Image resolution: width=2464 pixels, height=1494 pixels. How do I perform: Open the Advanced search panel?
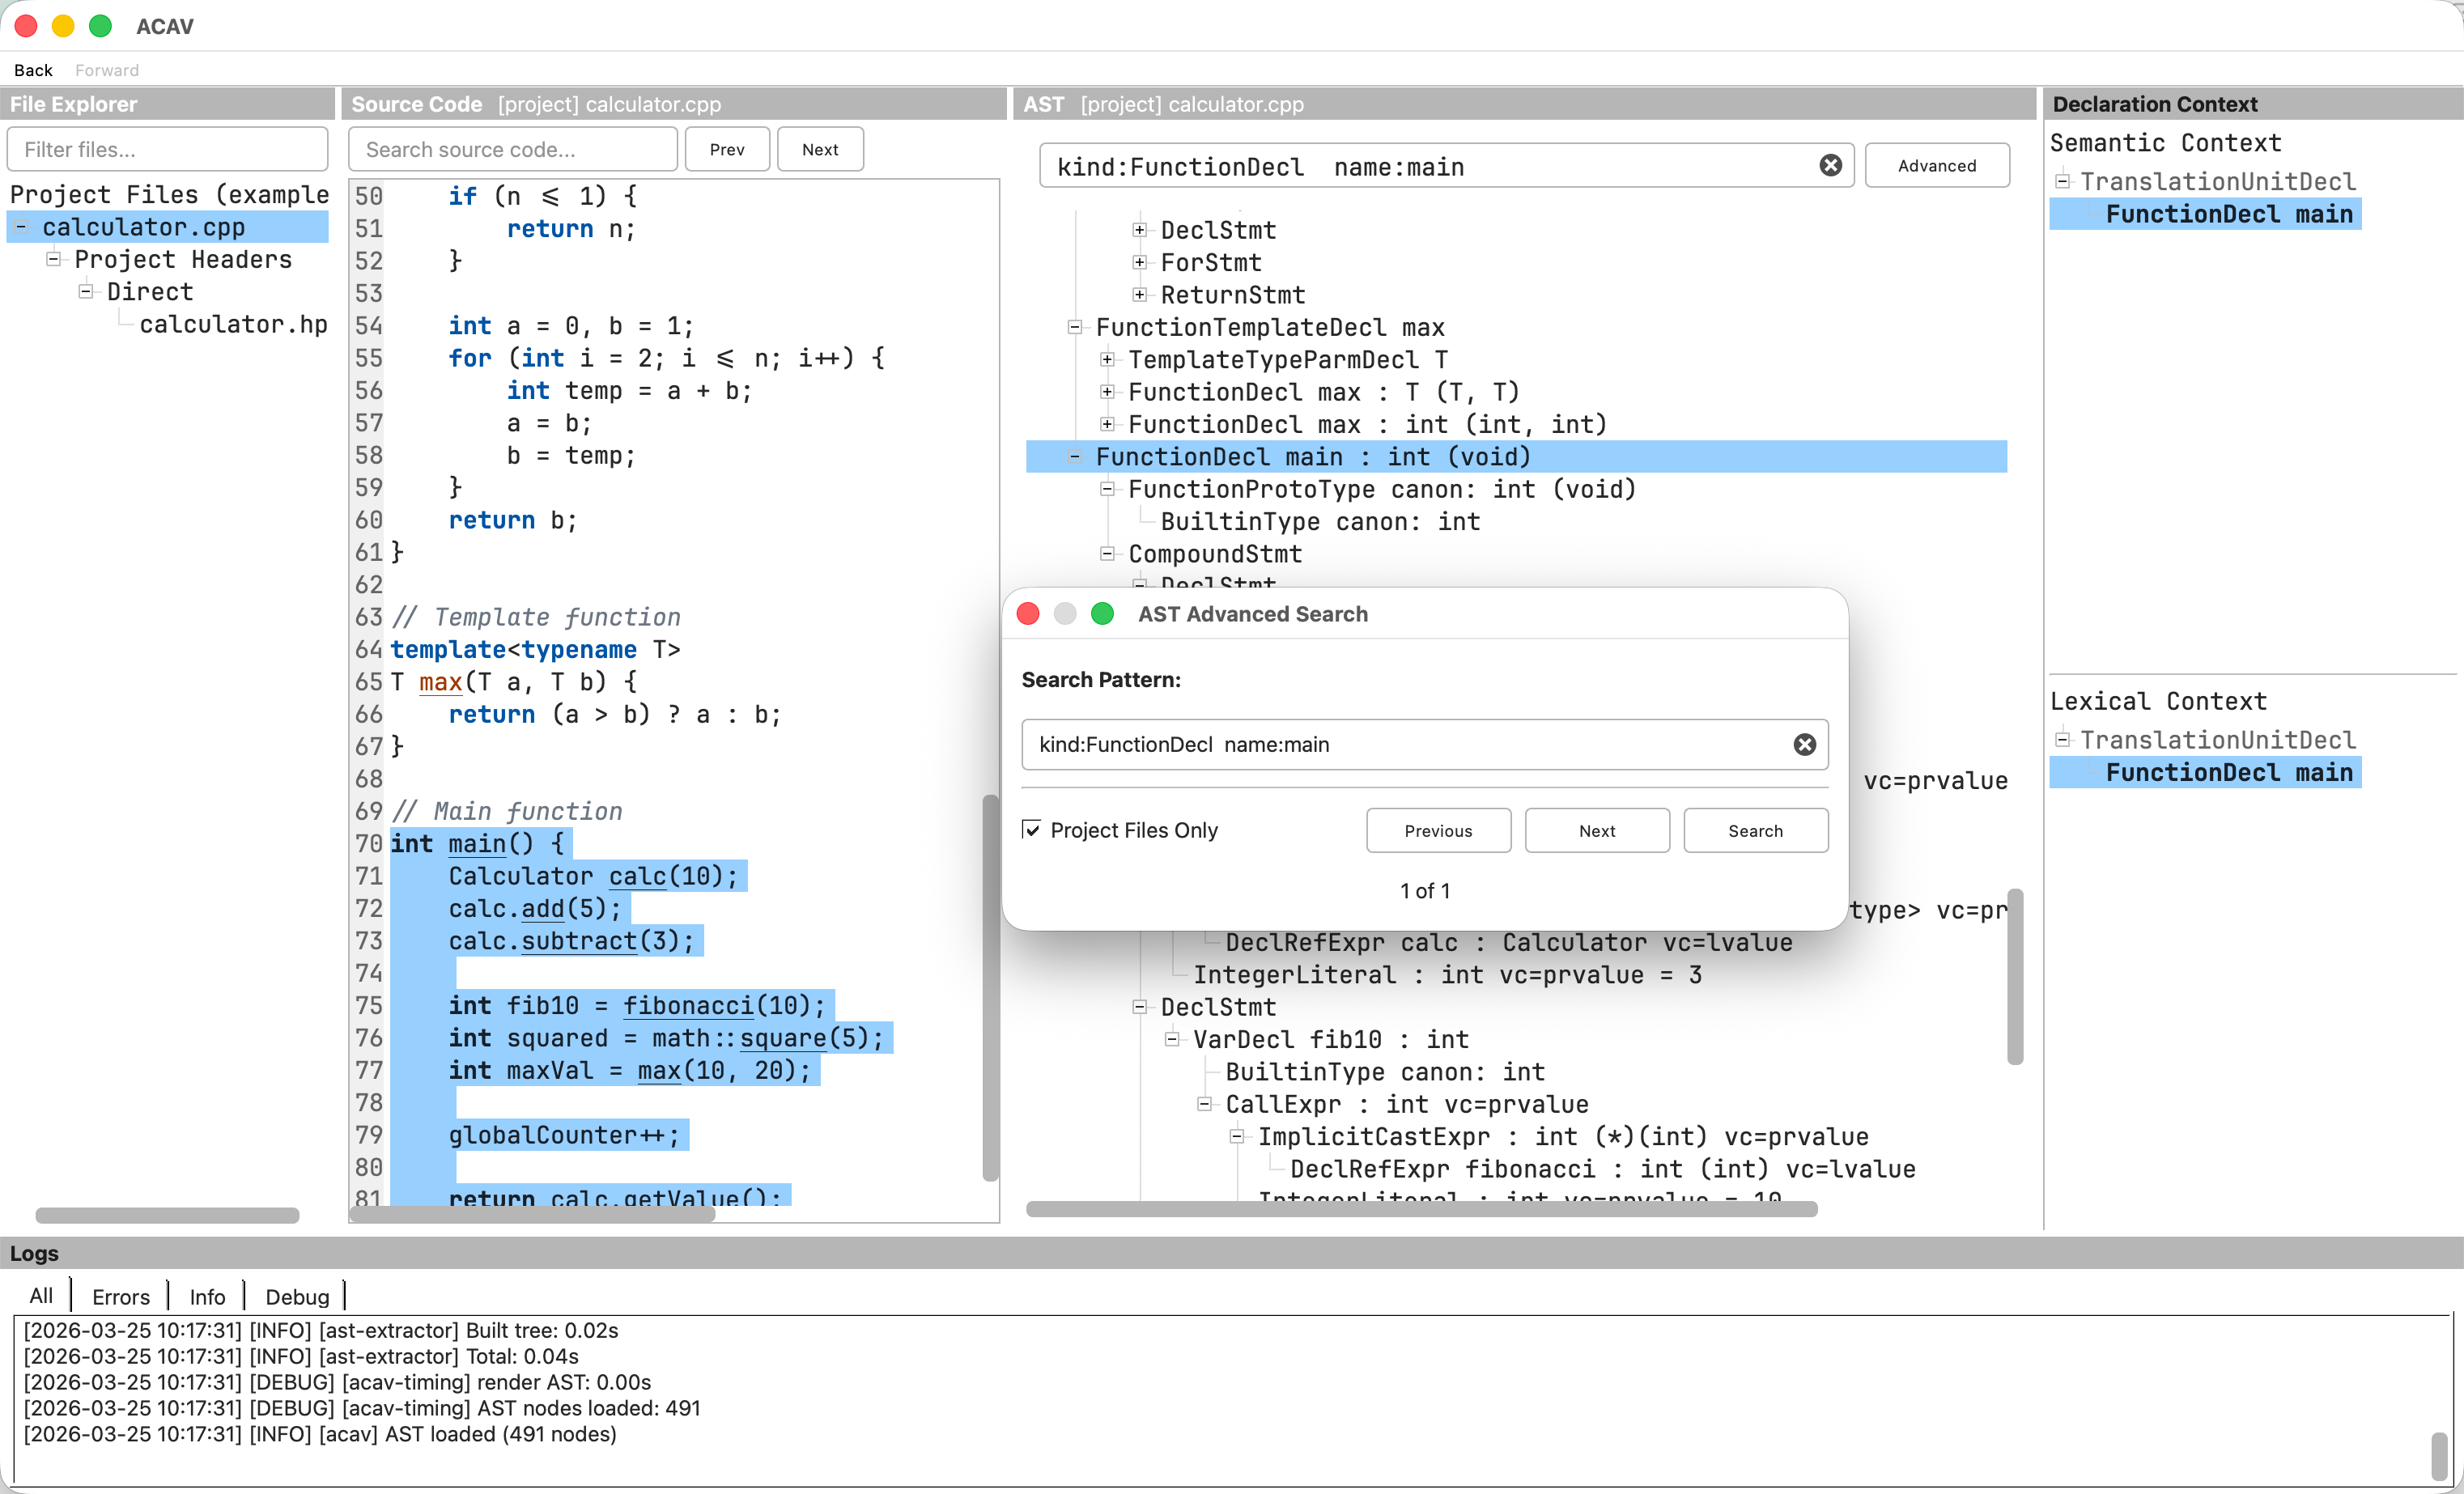point(1934,165)
